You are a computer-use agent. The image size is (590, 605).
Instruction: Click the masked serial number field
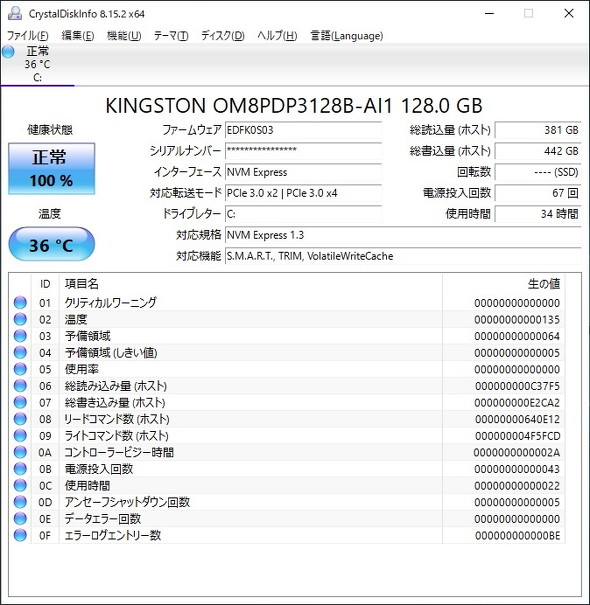click(x=303, y=151)
